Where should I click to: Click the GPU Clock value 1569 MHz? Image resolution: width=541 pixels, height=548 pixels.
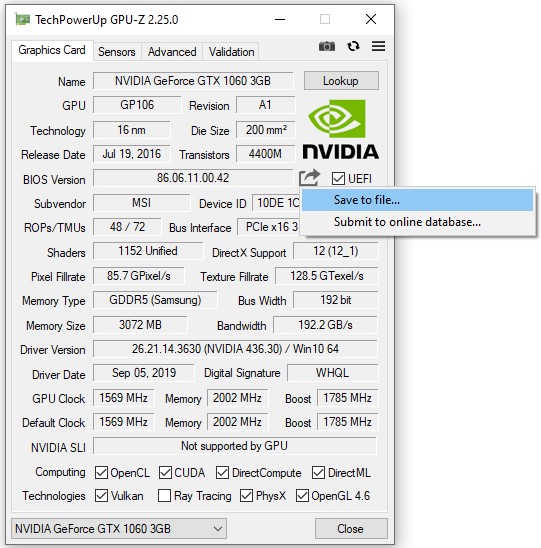click(x=123, y=398)
